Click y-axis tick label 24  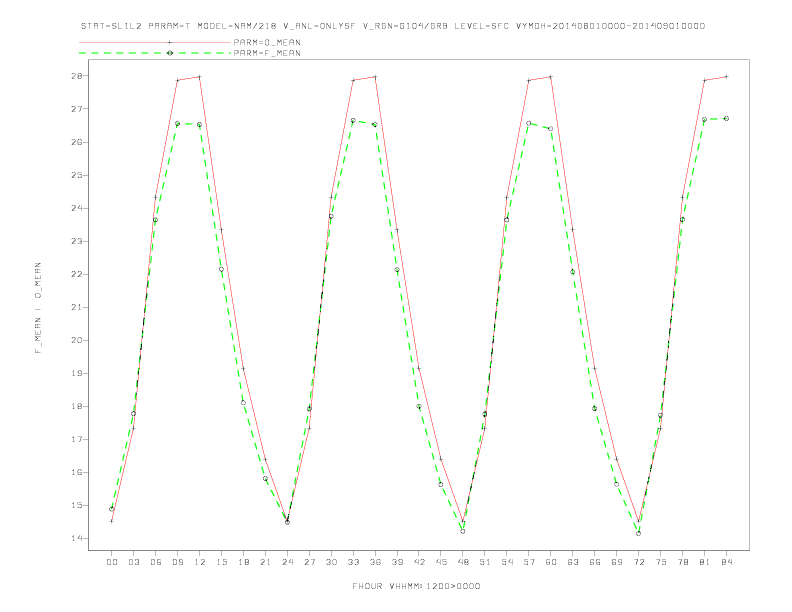click(76, 208)
